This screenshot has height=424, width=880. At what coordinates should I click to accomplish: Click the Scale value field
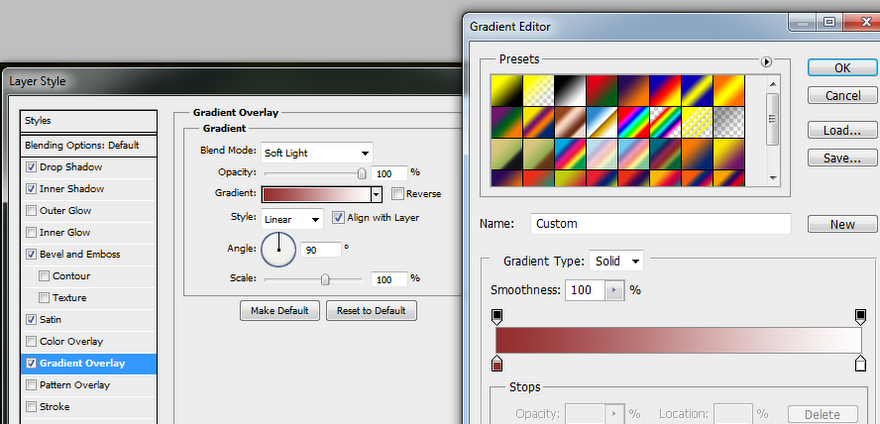click(x=389, y=279)
